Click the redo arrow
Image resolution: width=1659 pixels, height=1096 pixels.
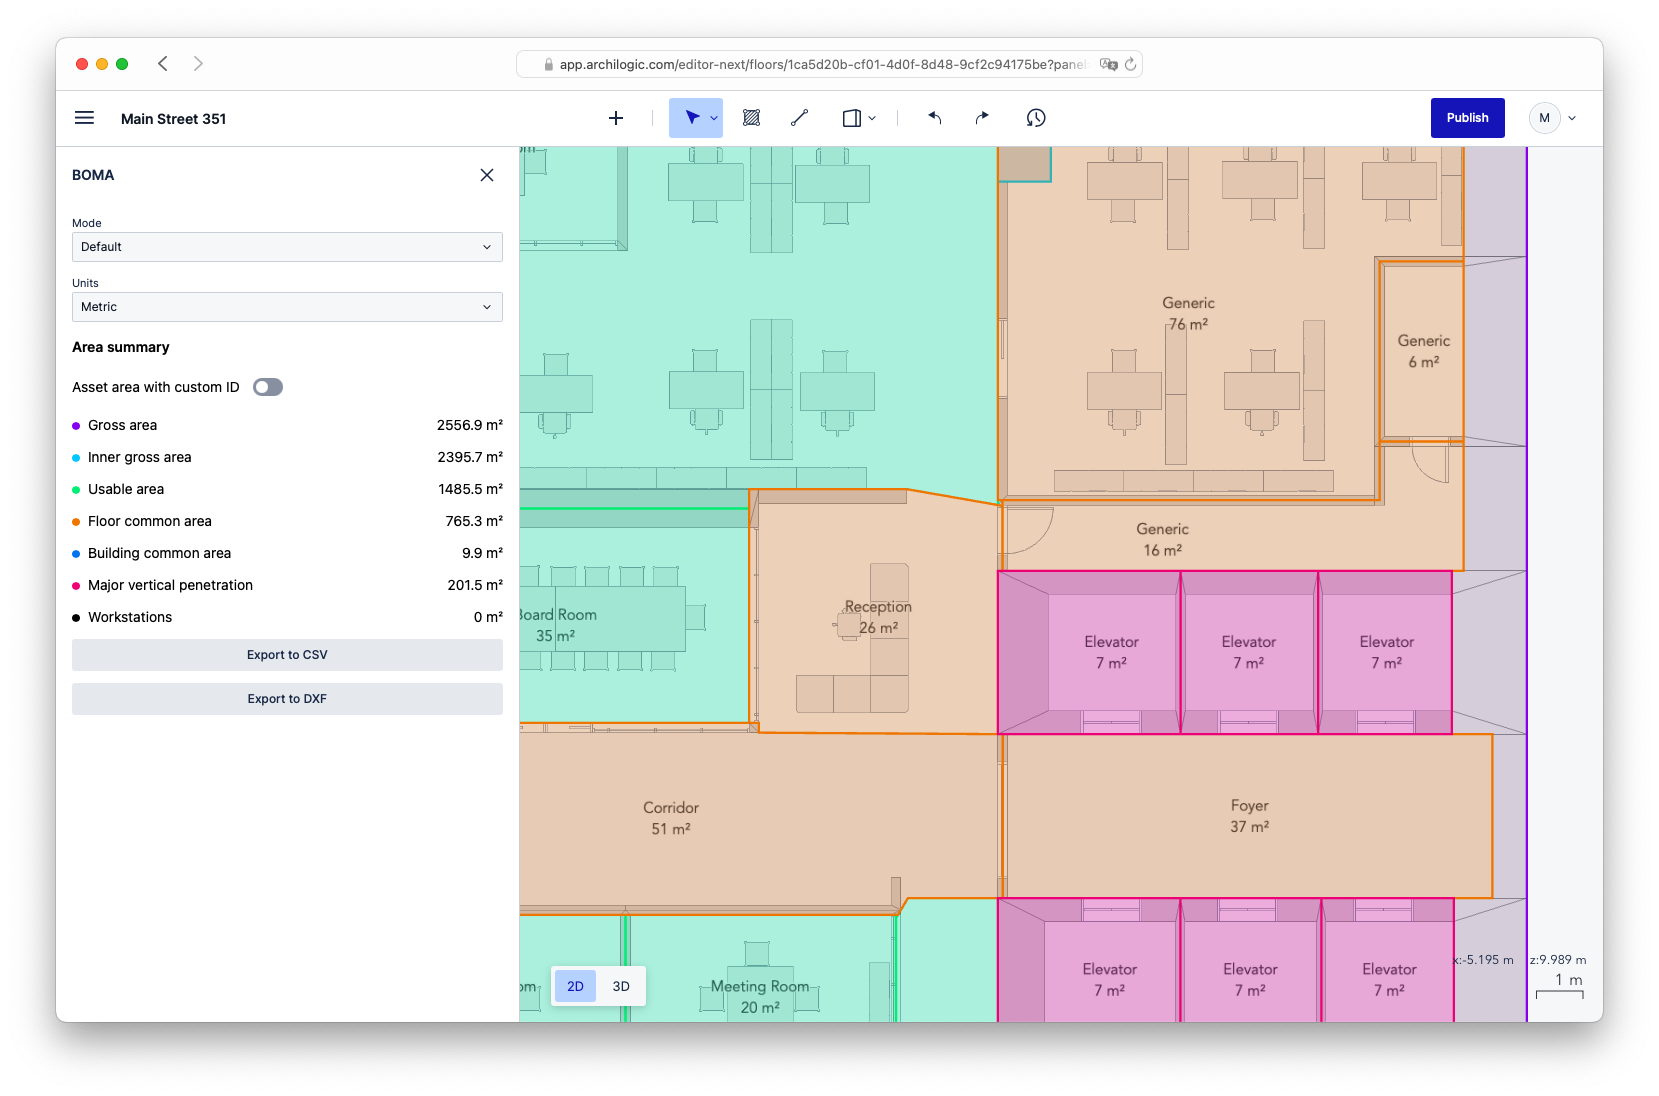click(982, 118)
